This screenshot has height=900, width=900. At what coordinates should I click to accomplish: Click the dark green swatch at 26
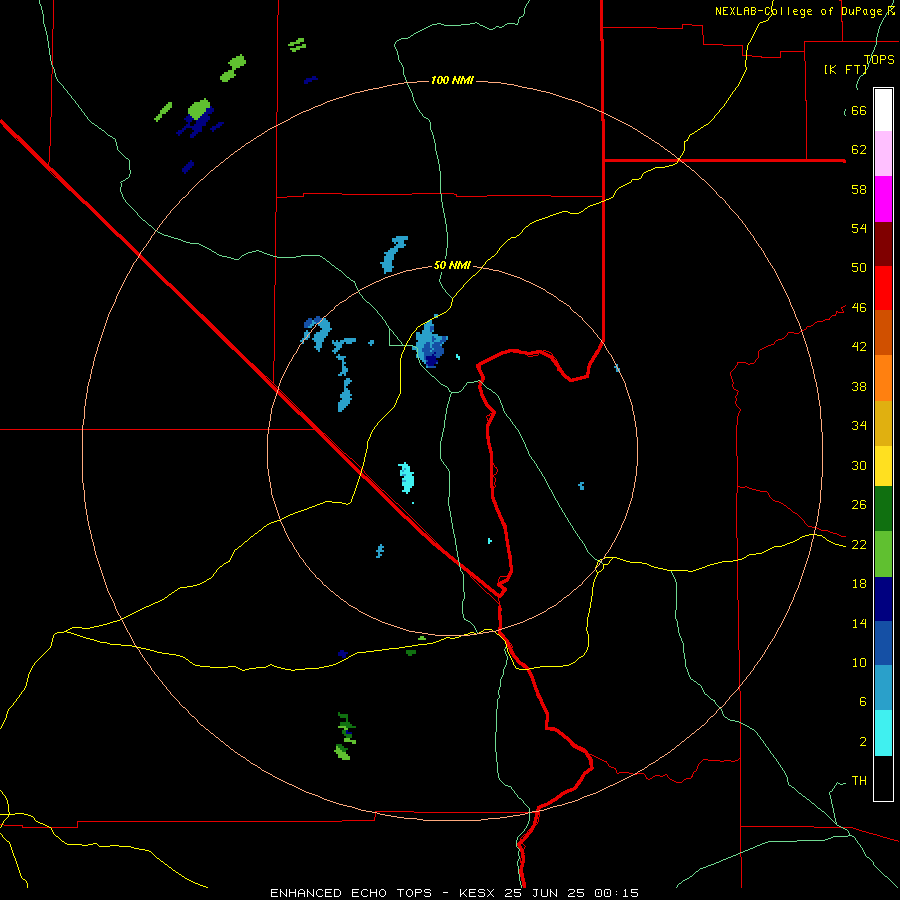click(x=883, y=509)
